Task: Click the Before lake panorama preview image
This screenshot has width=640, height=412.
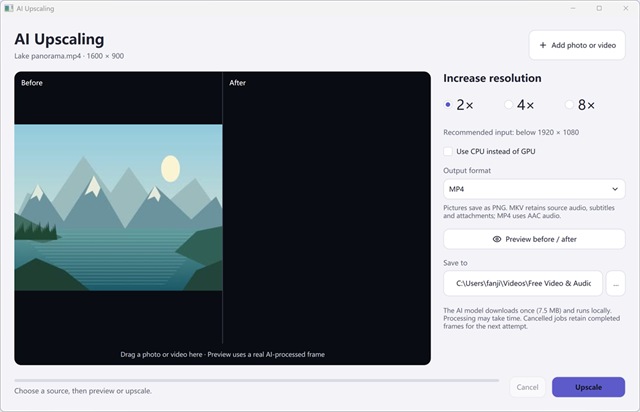Action: point(118,207)
